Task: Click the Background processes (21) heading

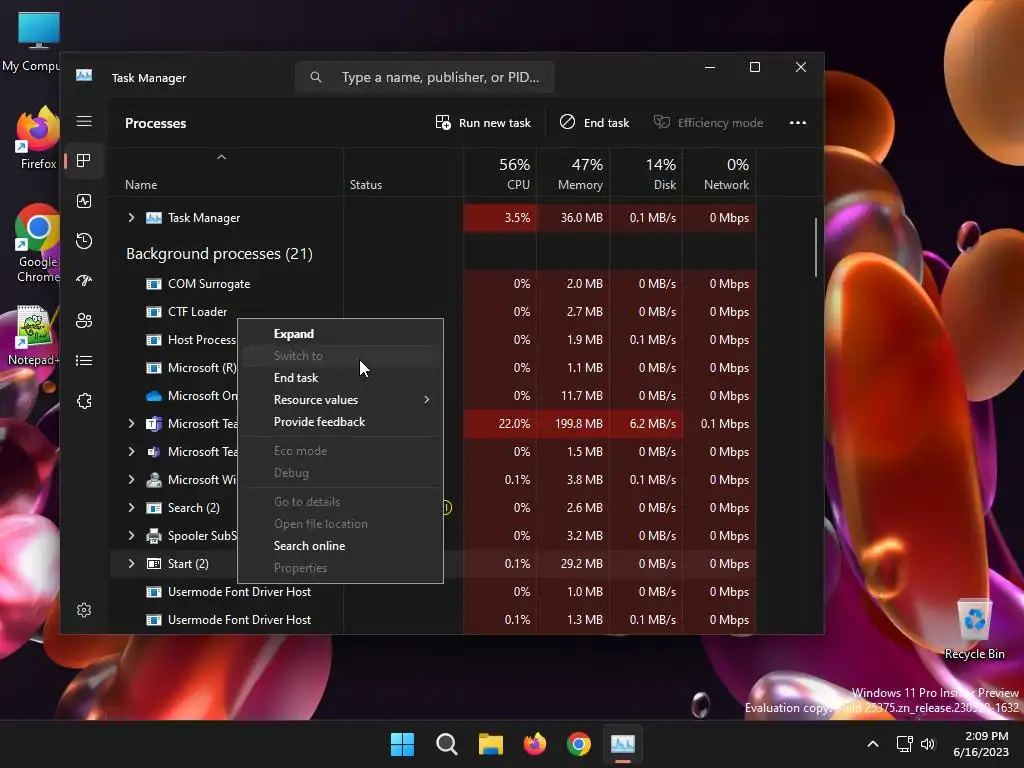Action: point(219,254)
